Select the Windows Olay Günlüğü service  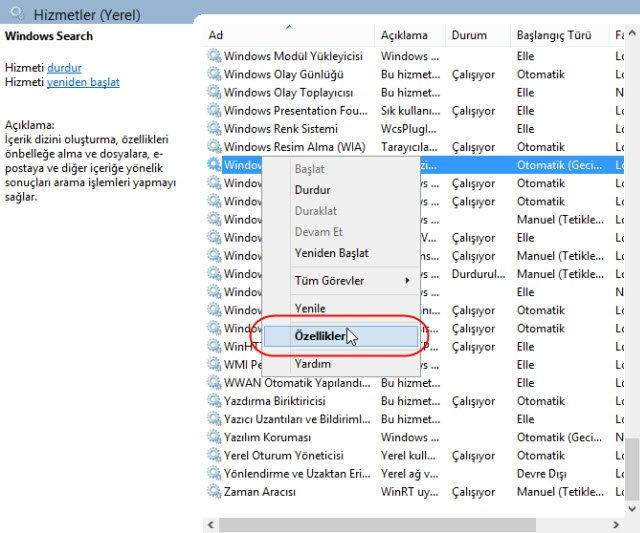coord(284,74)
